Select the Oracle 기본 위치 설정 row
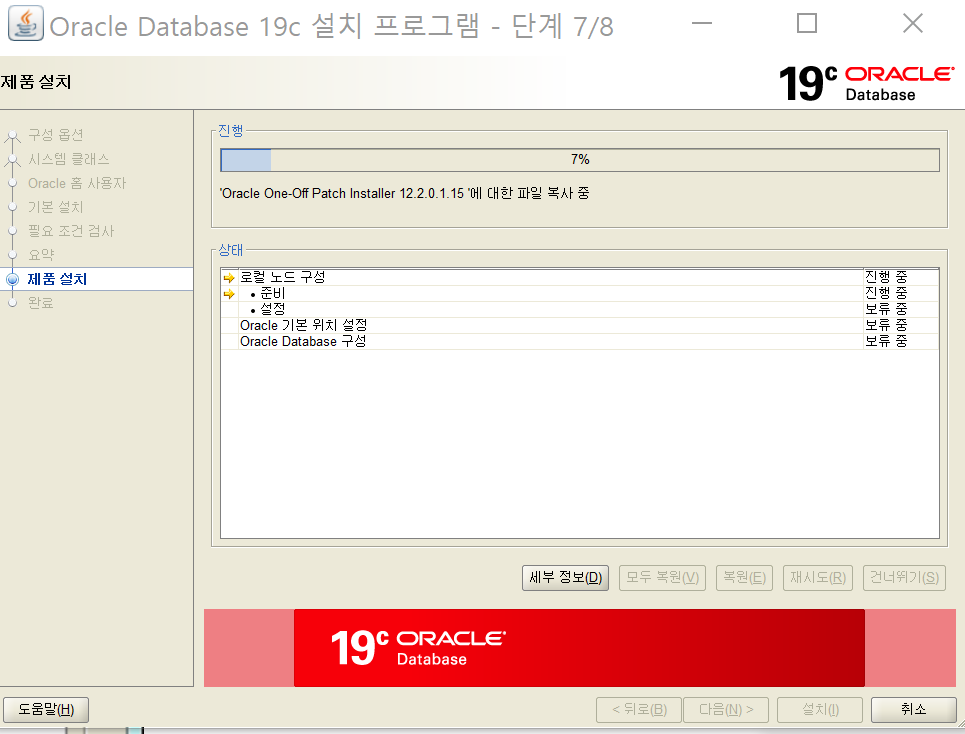 (580, 325)
